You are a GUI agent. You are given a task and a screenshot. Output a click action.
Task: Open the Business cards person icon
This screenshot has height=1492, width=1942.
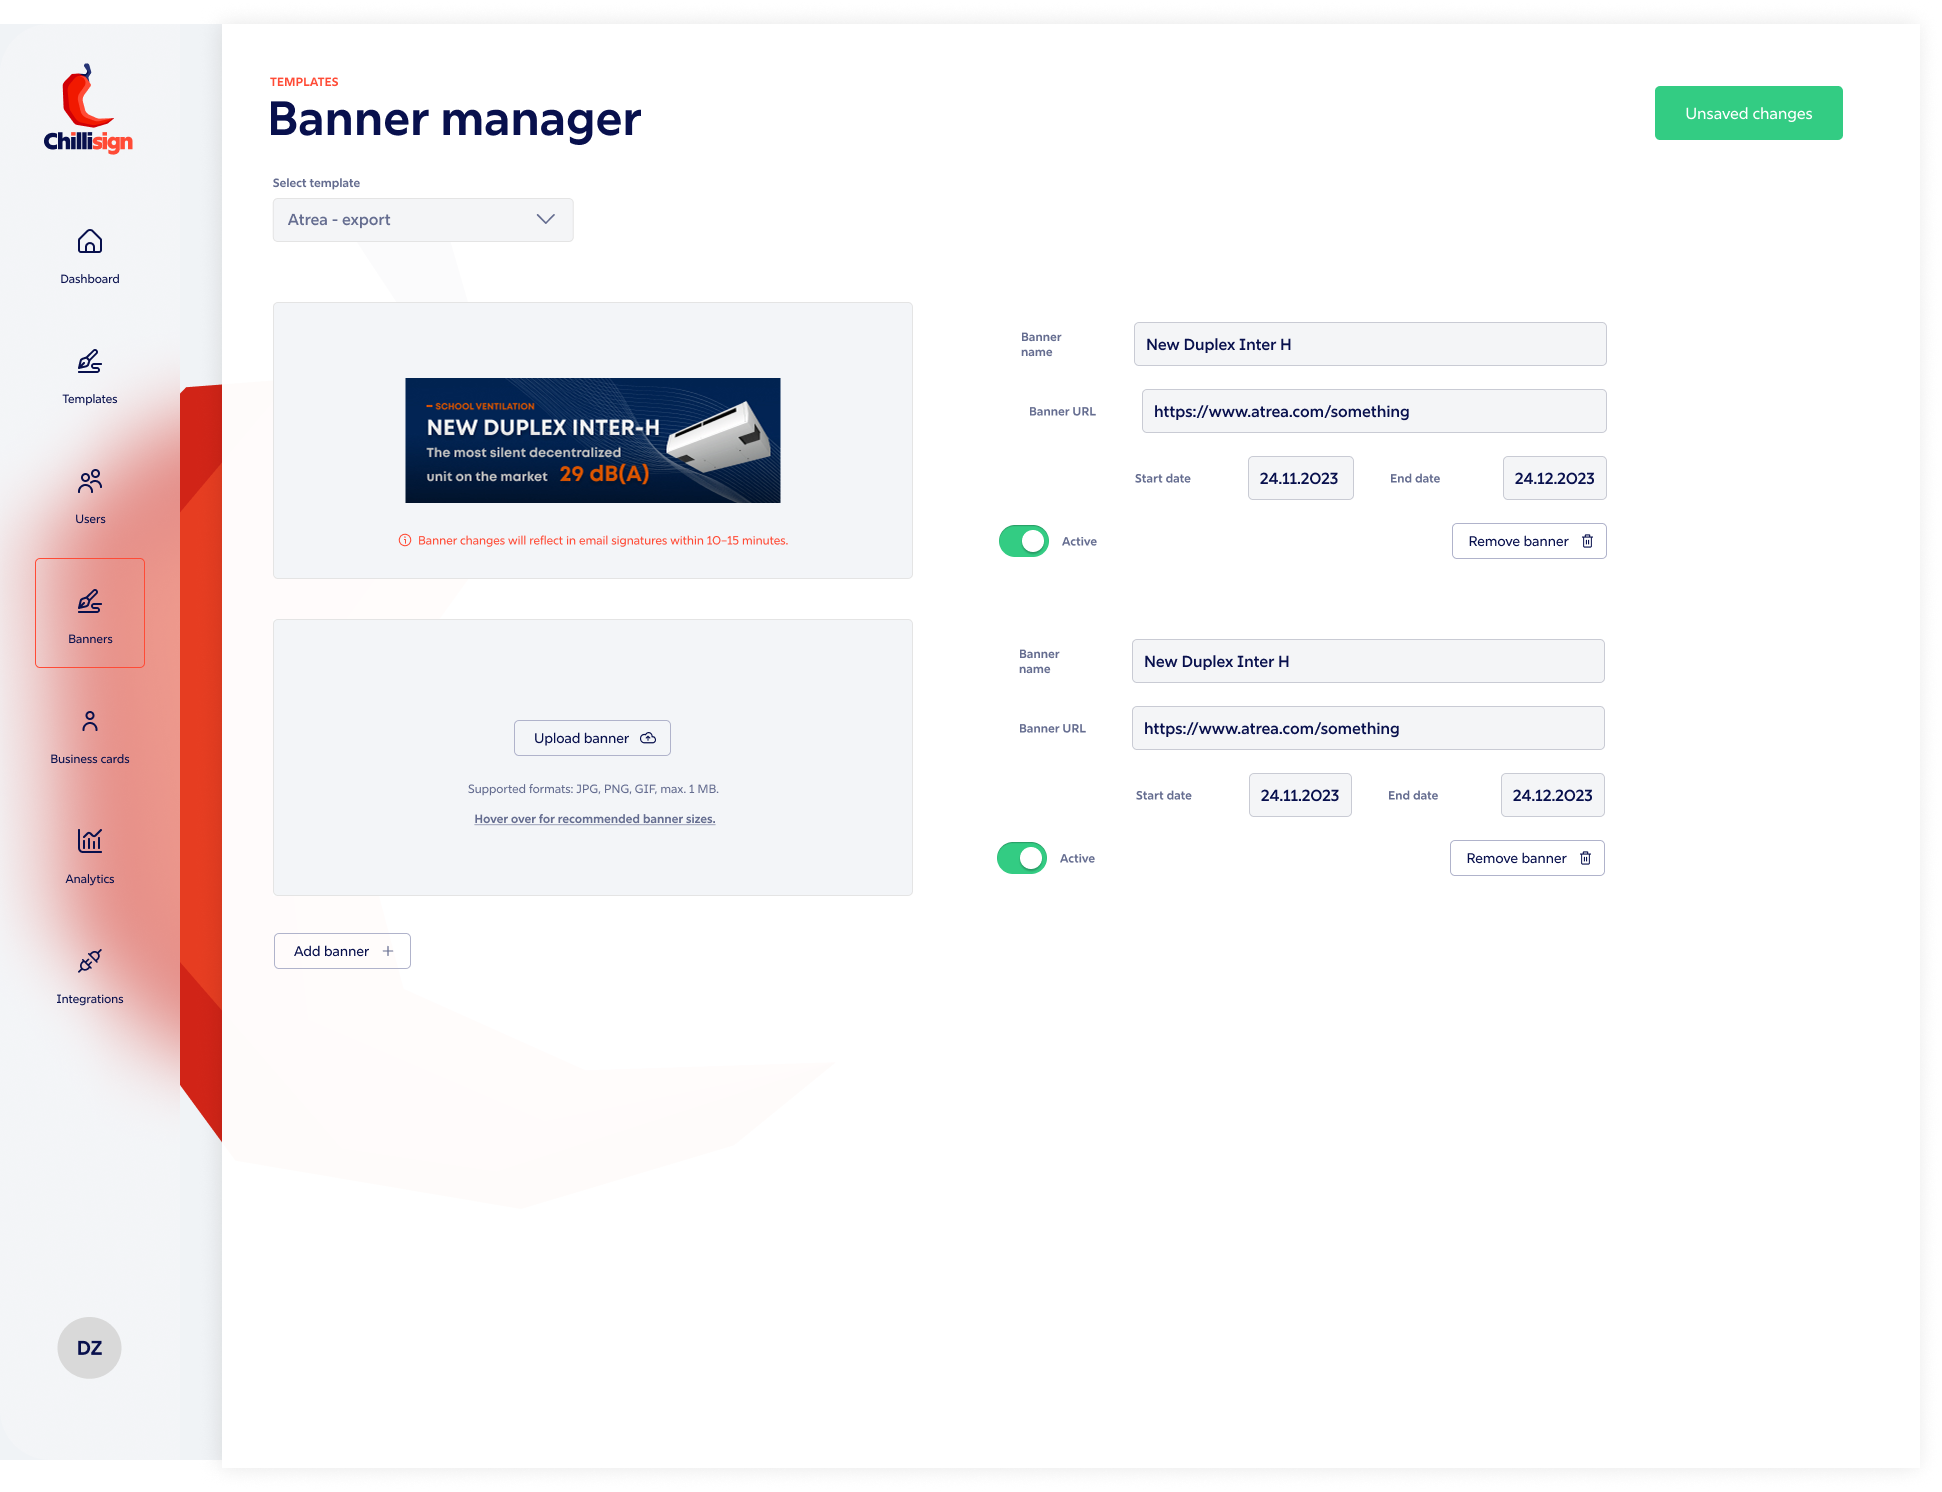[x=90, y=722]
